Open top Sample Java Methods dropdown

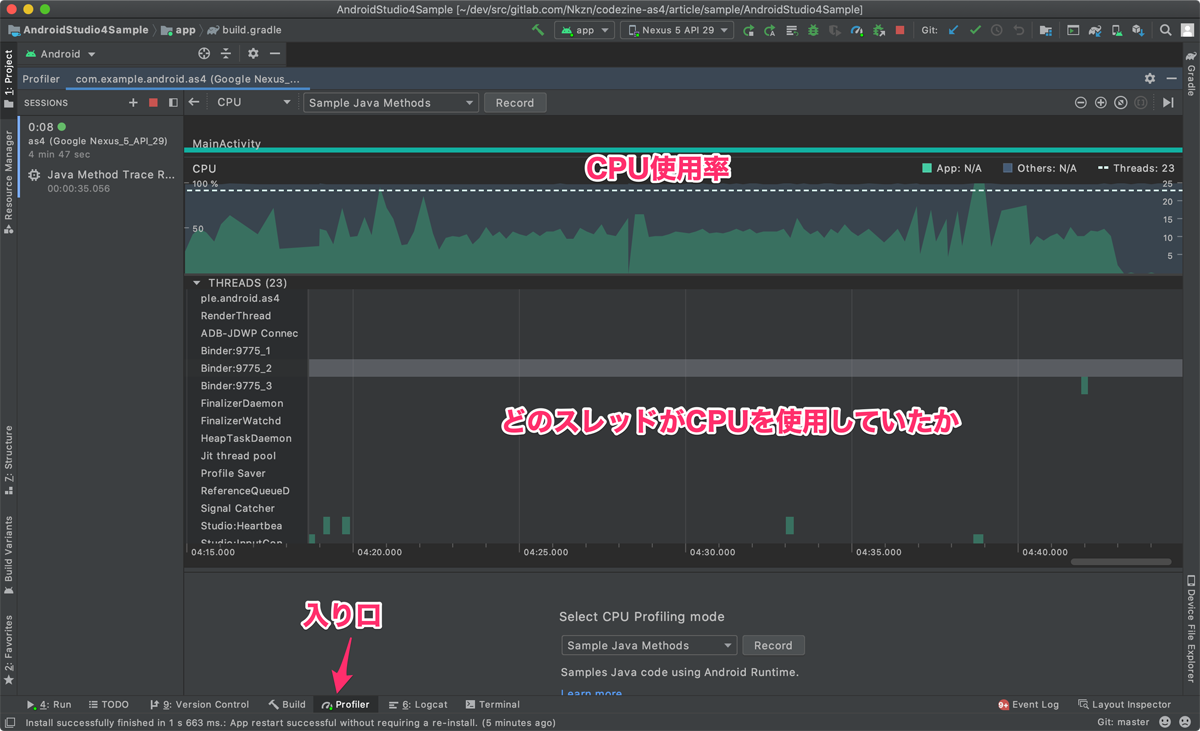click(391, 102)
